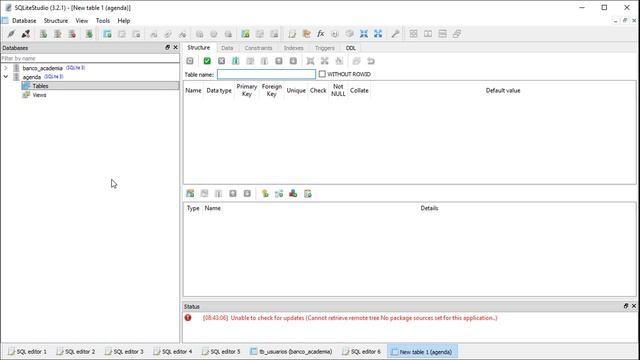This screenshot has height=360, width=640.
Task: Close the Status panel
Action: click(634, 306)
